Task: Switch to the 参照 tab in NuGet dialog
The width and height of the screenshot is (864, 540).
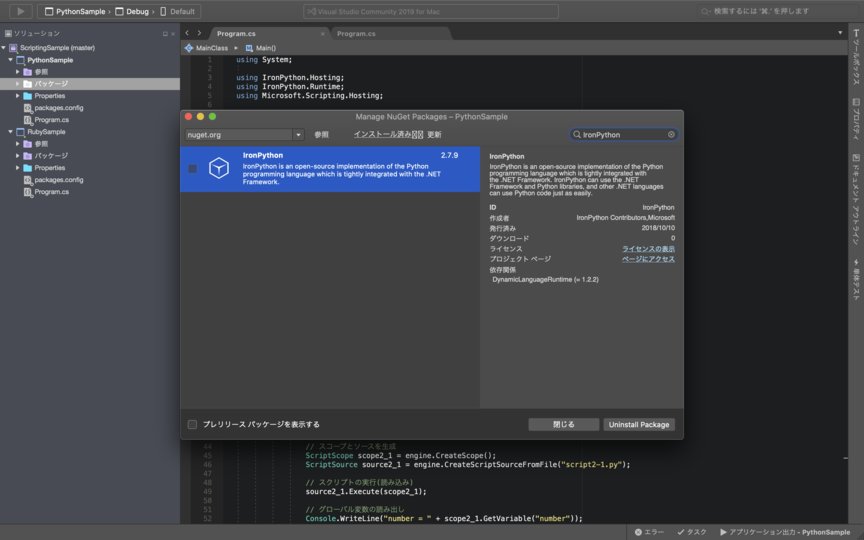Action: 321,134
